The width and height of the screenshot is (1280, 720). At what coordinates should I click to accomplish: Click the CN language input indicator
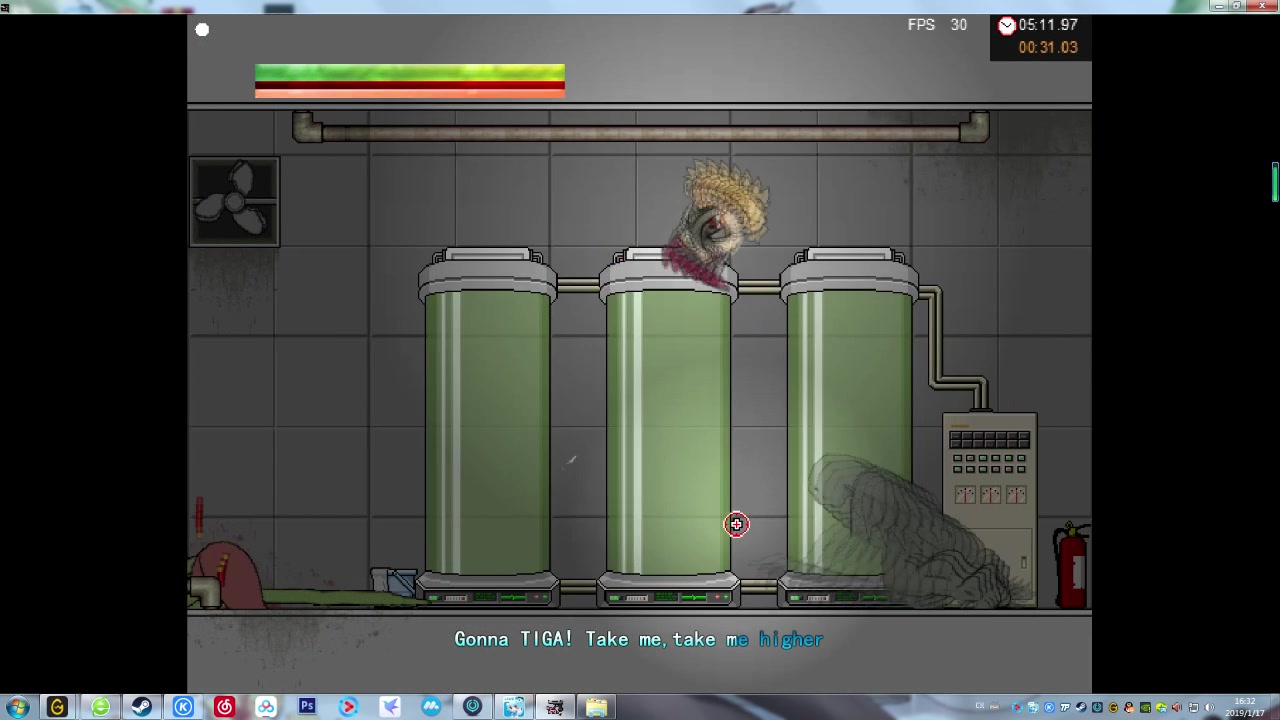click(981, 707)
